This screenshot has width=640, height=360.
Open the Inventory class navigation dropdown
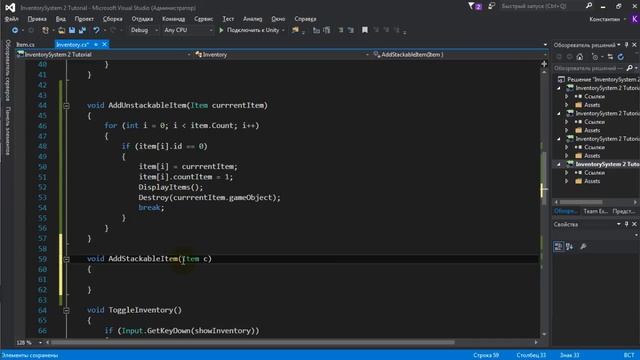pos(367,55)
